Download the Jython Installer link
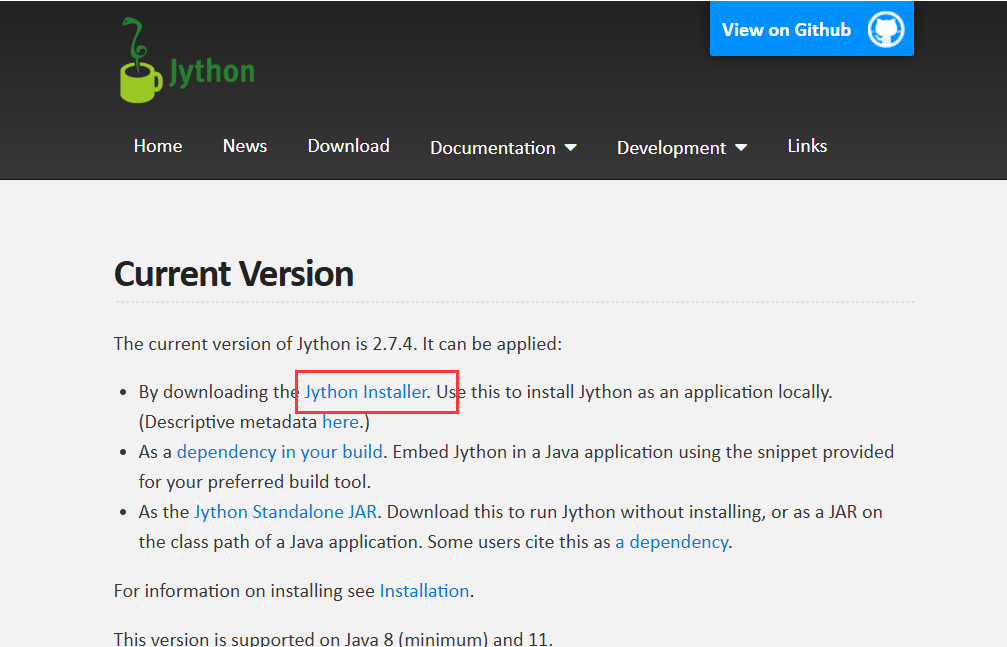 365,392
